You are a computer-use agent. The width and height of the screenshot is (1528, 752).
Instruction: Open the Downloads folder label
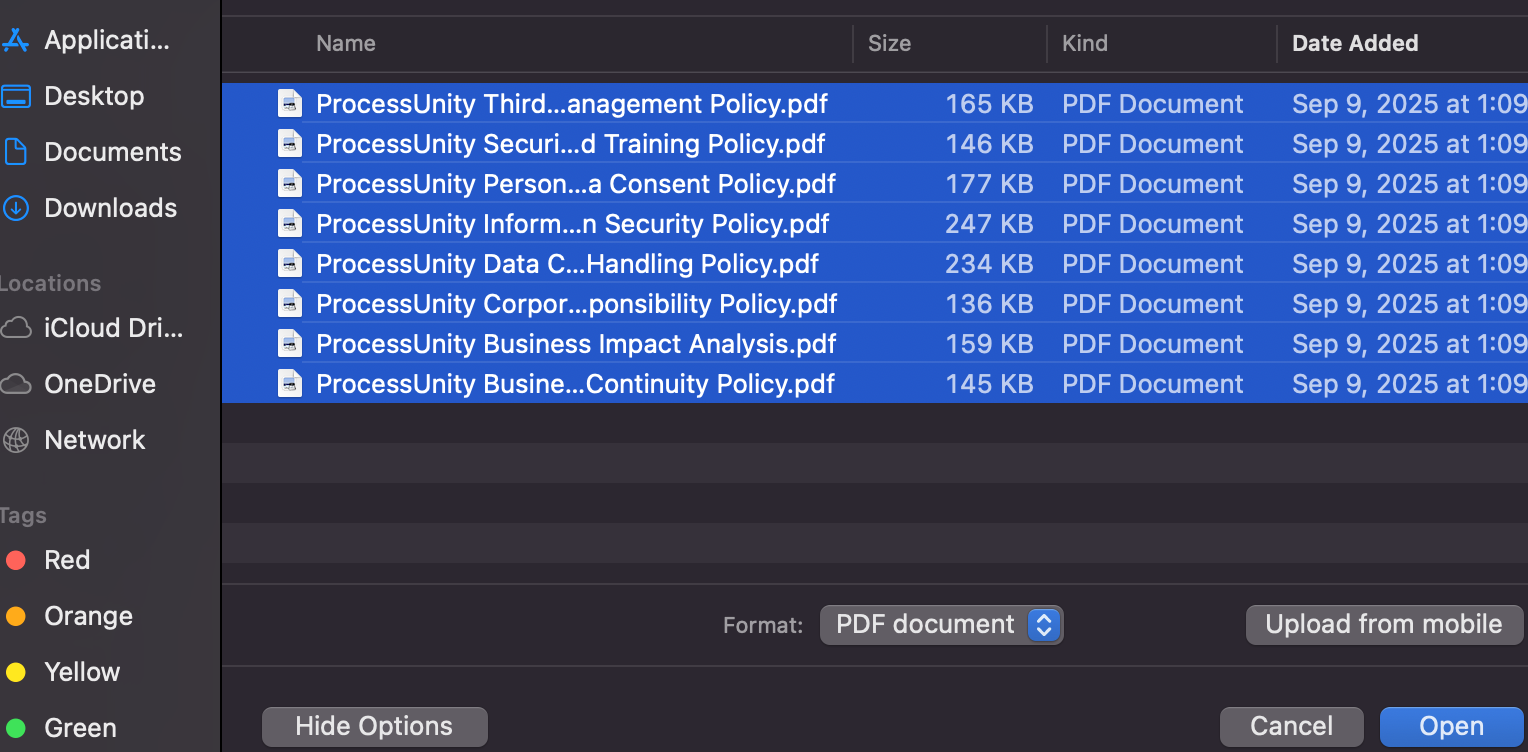pyautogui.click(x=111, y=208)
